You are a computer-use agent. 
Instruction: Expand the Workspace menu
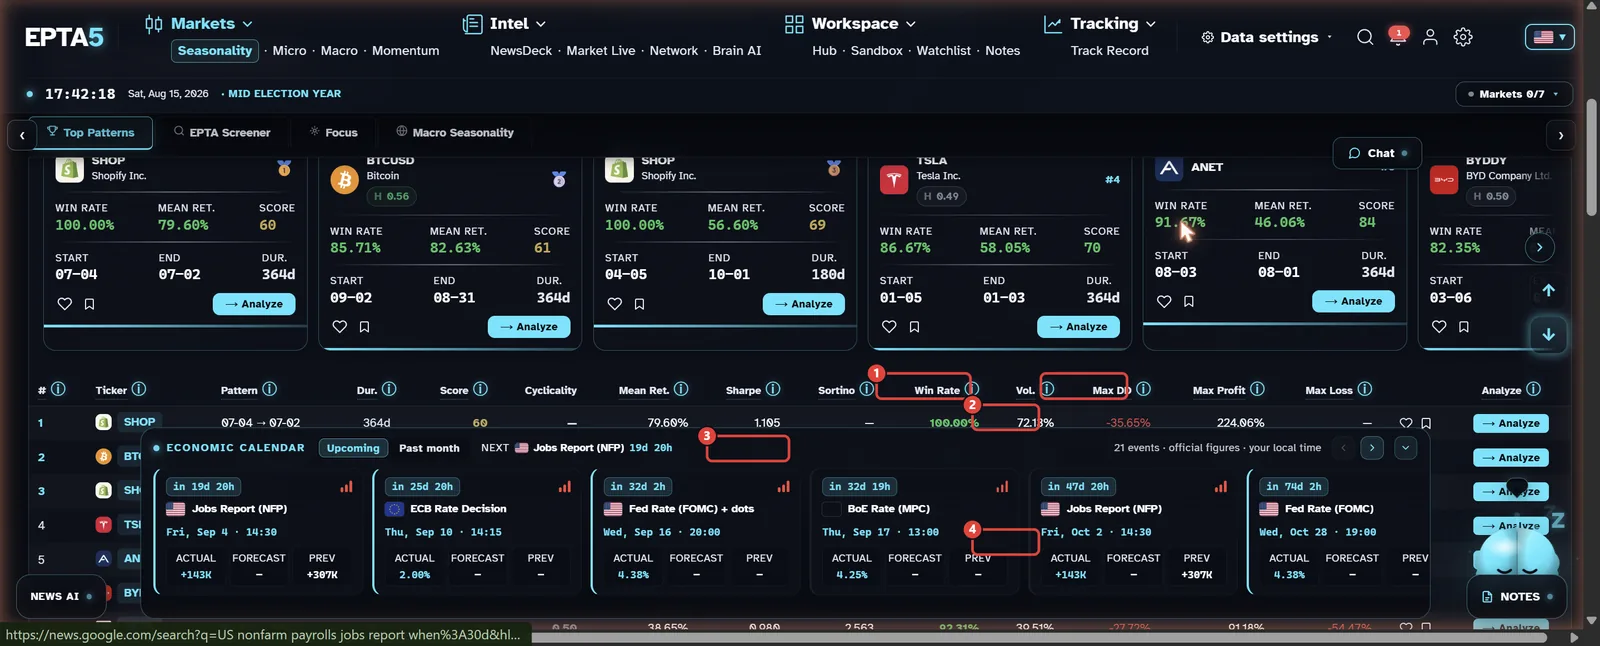point(850,23)
